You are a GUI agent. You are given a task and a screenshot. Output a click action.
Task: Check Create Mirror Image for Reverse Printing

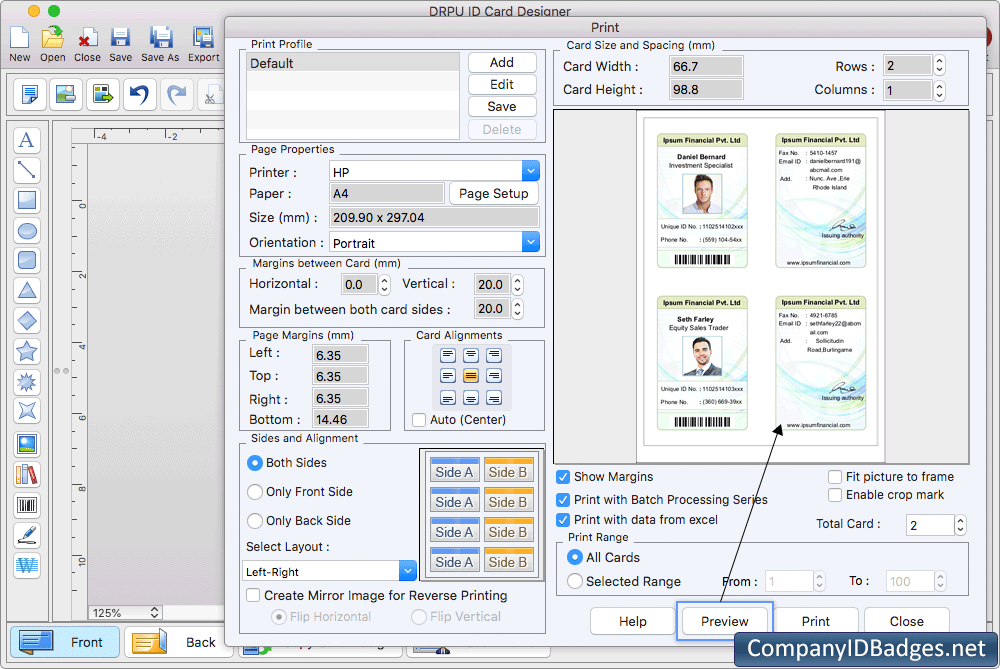253,595
